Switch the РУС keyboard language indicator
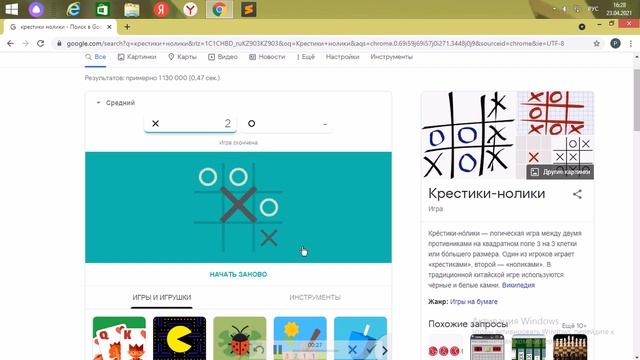640x360 pixels. coord(593,9)
